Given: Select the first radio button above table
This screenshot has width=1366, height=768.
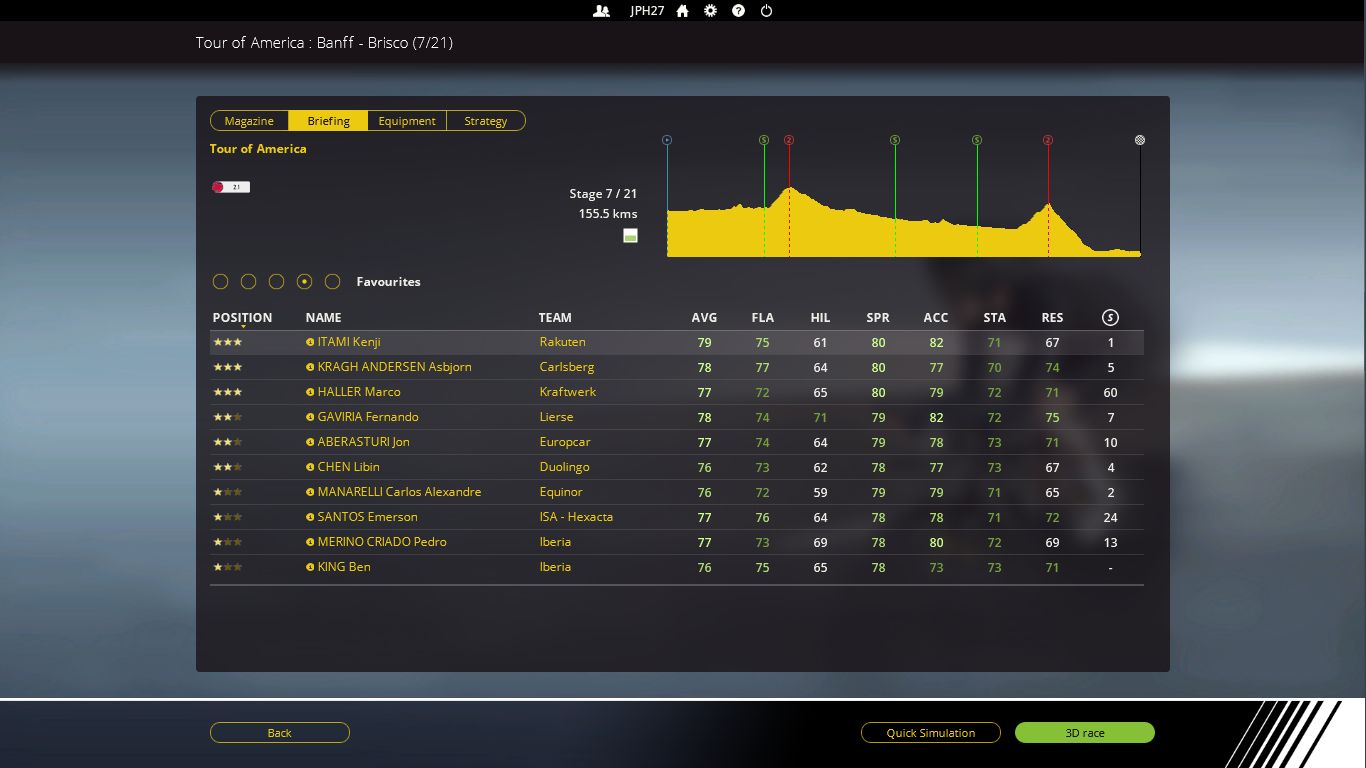Looking at the screenshot, I should pos(221,282).
